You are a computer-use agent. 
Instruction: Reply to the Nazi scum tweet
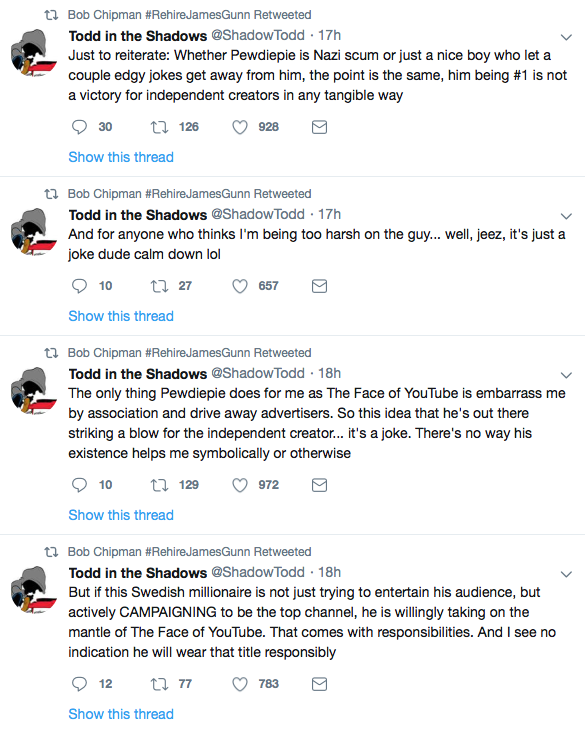coord(79,127)
